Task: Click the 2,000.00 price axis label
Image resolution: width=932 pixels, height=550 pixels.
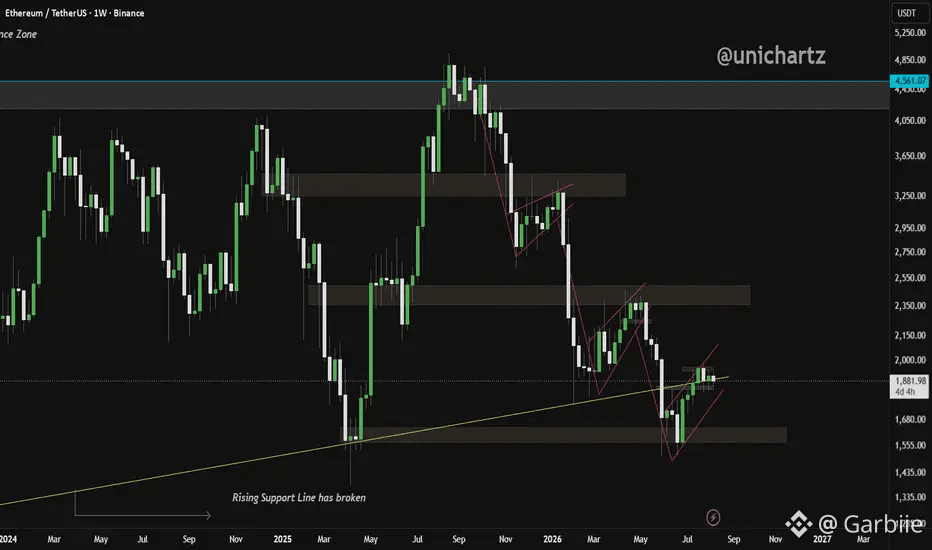Action: 910,360
